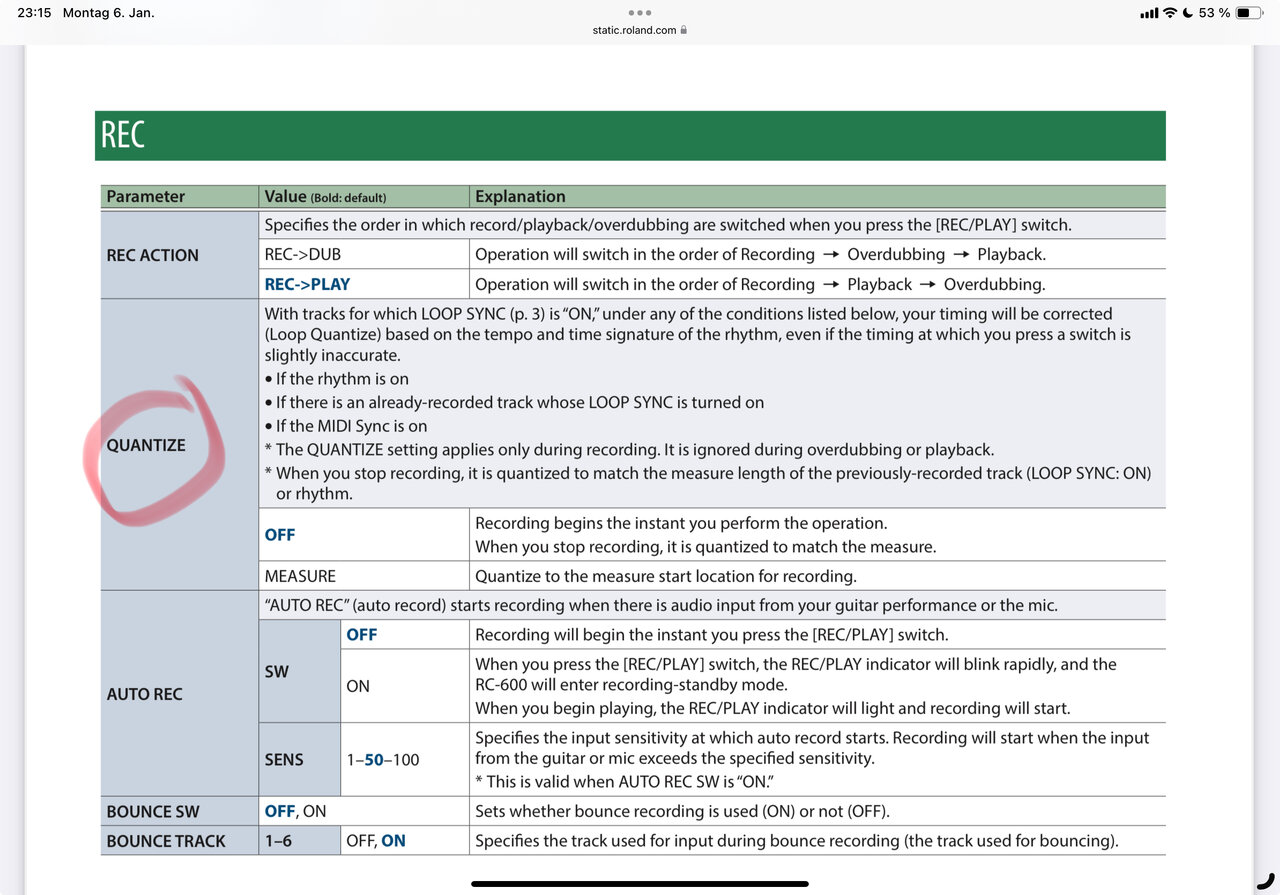
Task: Tap the padlock icon beside the URL
Action: point(683,30)
